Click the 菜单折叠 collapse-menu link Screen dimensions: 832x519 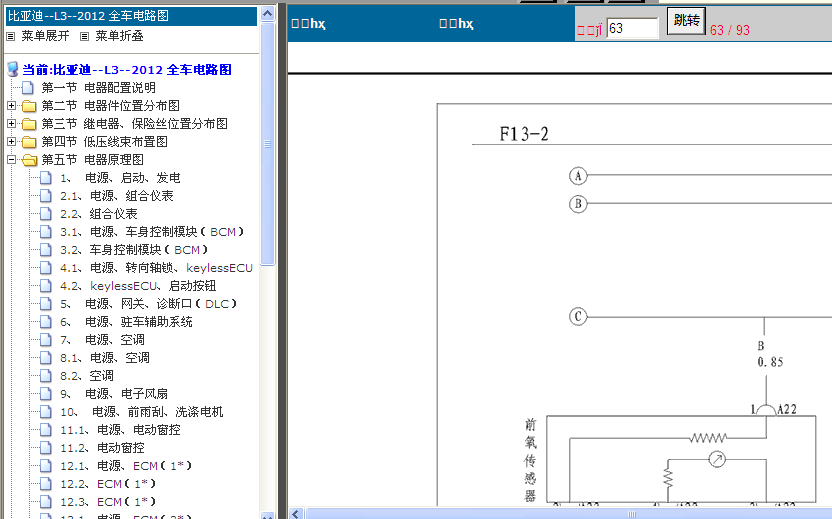click(119, 36)
